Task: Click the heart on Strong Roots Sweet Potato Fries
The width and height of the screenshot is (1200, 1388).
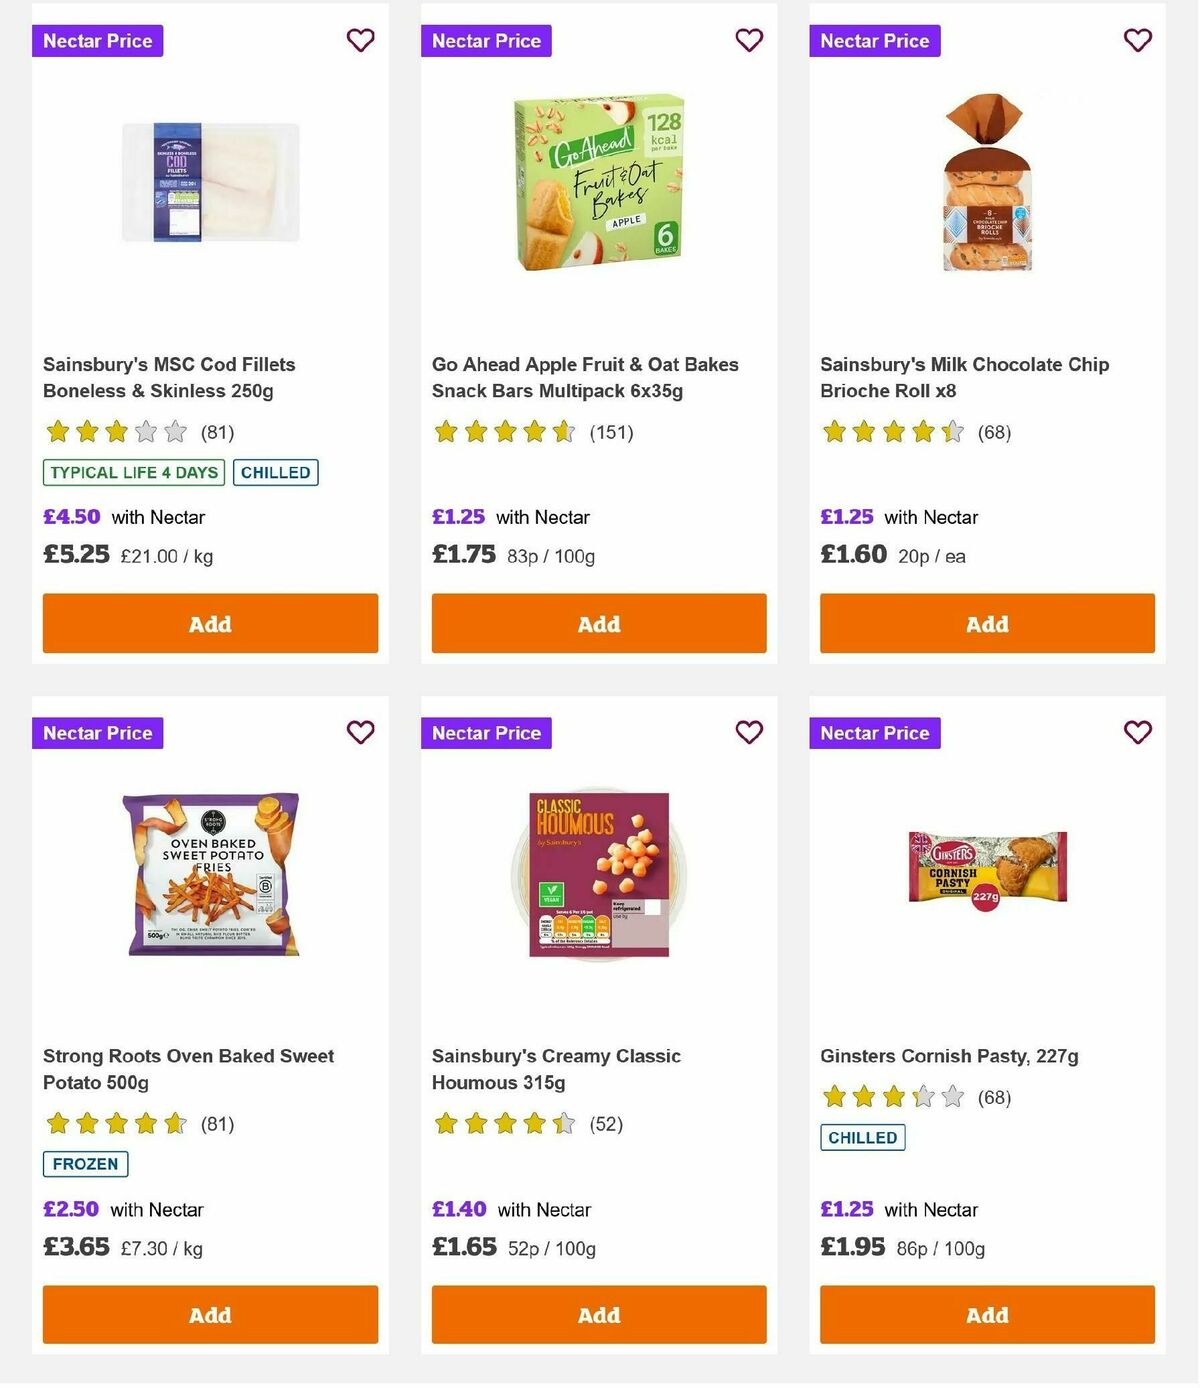Action: 360,732
